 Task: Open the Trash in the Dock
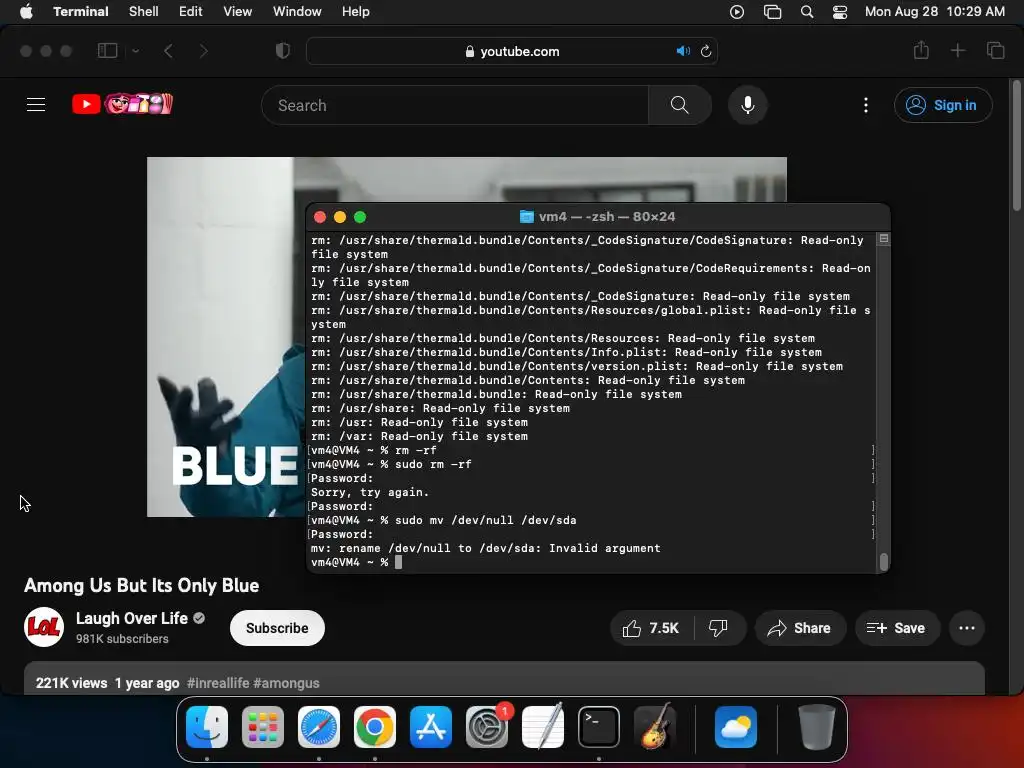point(817,727)
